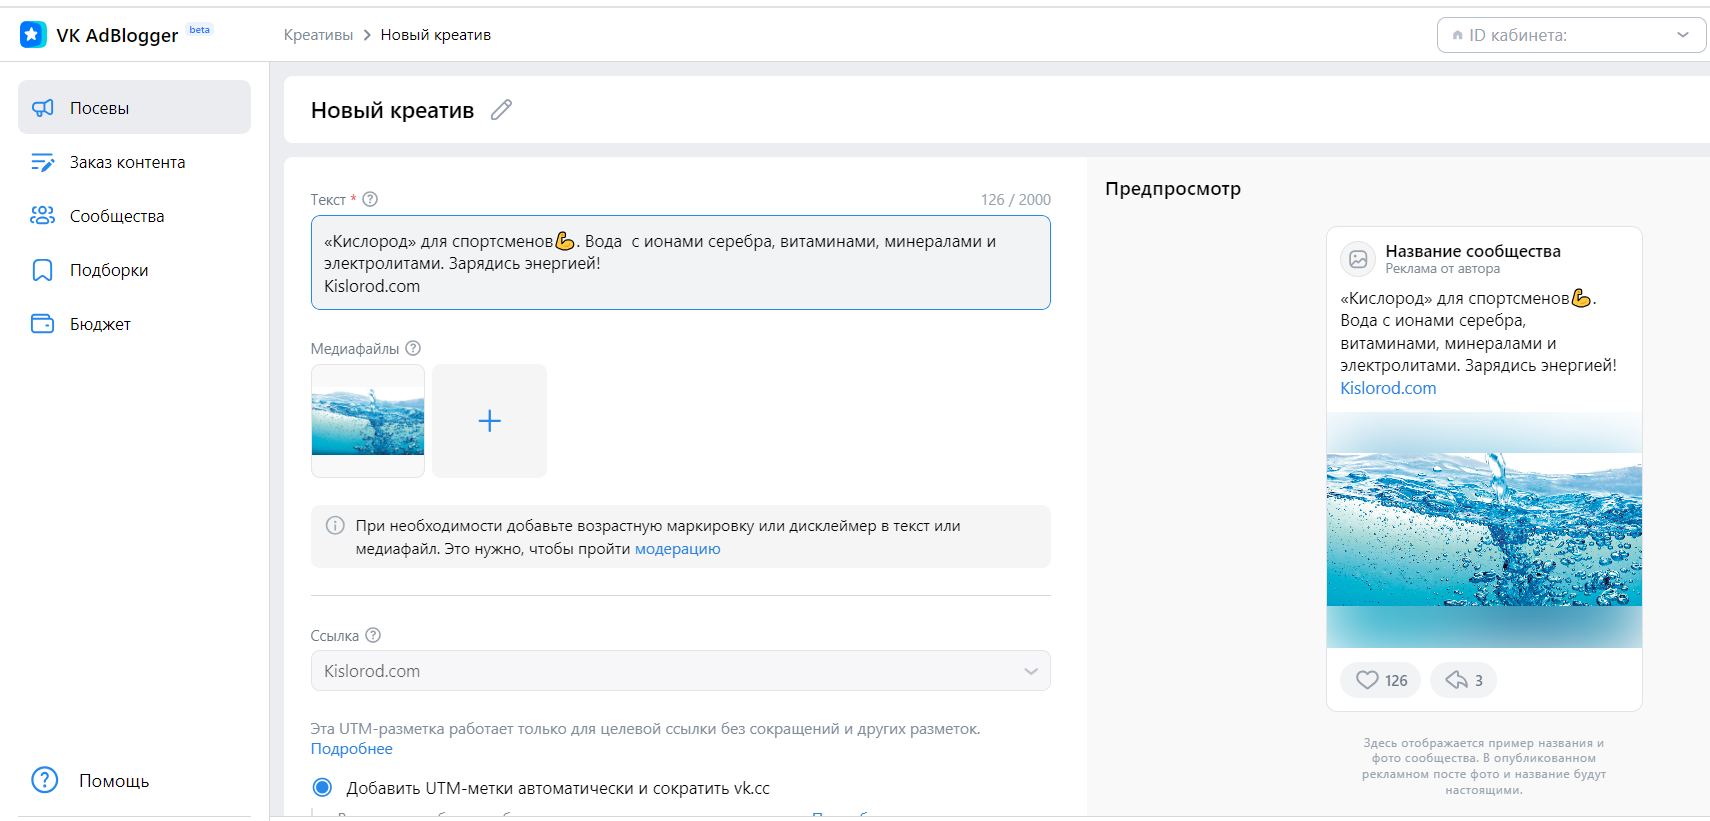Click the pencil icon to rename Новый креатив
Image resolution: width=1710 pixels, height=821 pixels.
(x=502, y=110)
